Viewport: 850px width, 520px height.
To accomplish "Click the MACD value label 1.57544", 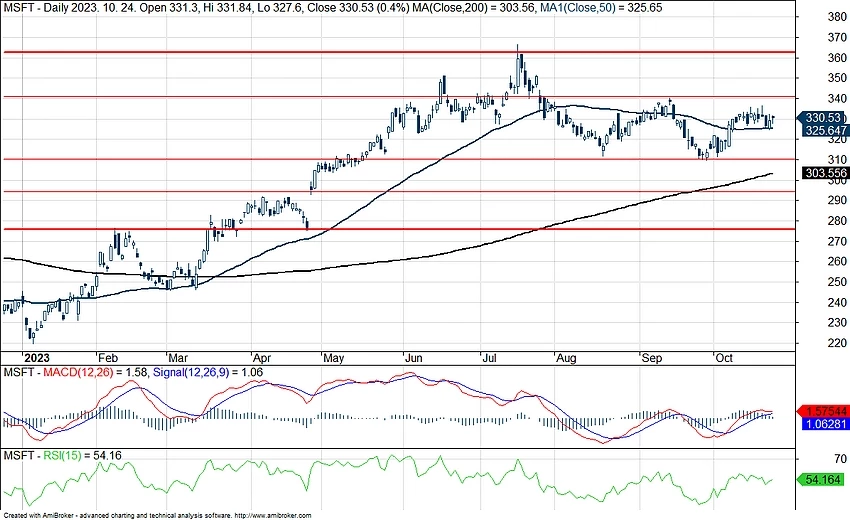I will (x=825, y=412).
